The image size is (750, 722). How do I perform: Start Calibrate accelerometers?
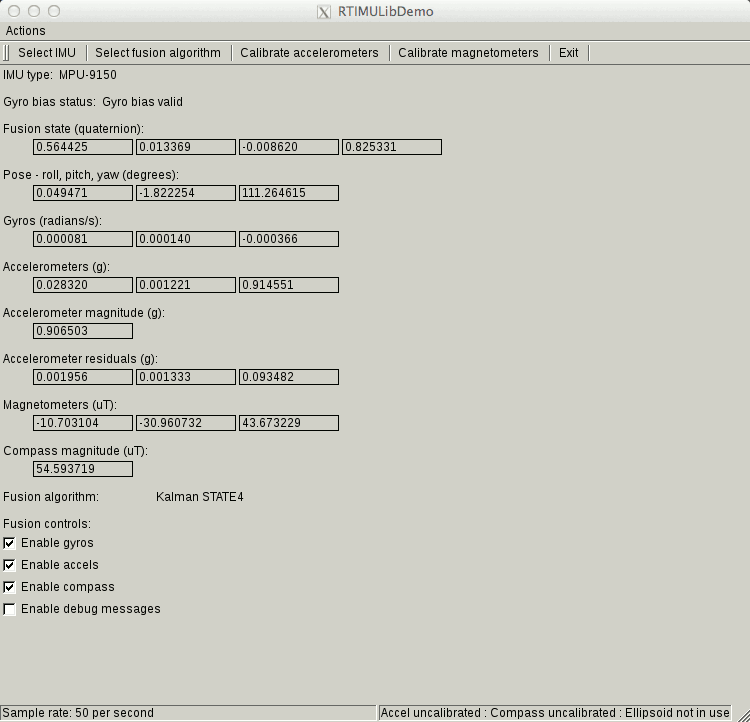[x=309, y=53]
